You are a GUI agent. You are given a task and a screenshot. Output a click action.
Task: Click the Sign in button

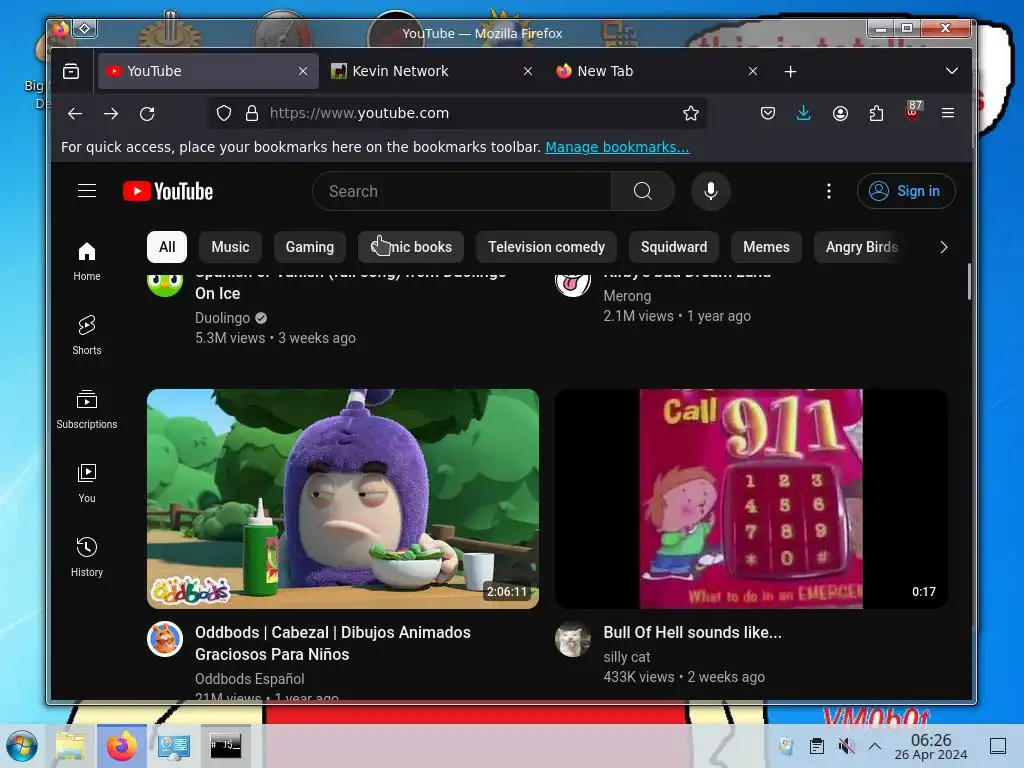click(x=906, y=191)
